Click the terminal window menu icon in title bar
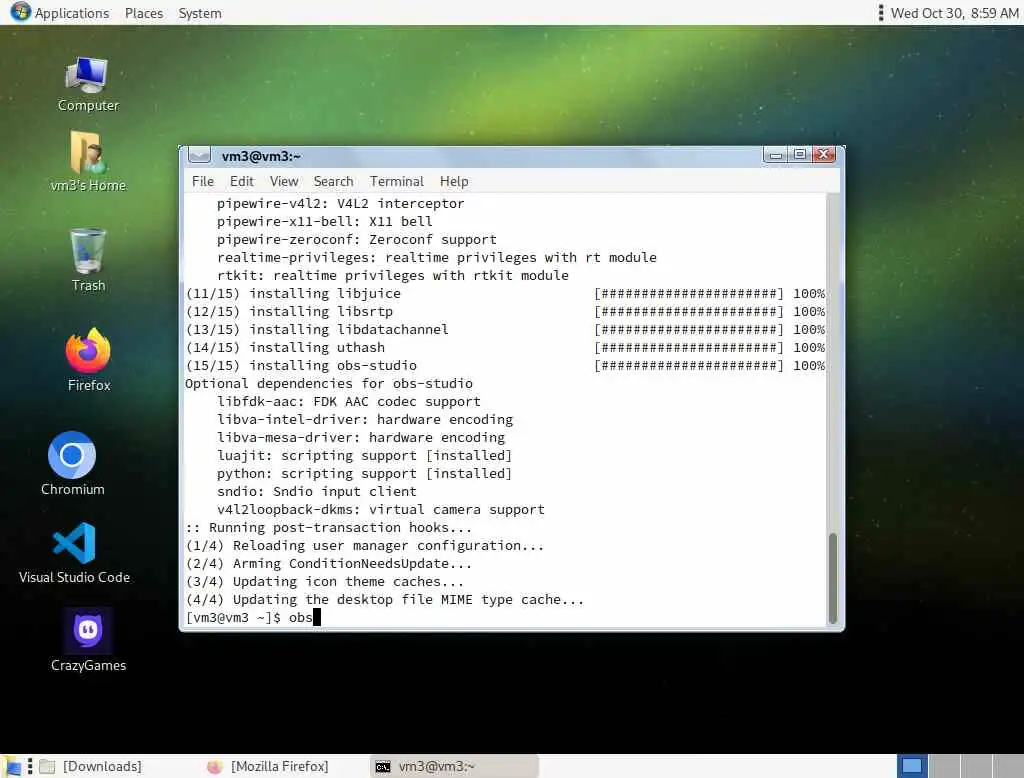This screenshot has width=1024, height=778. point(199,155)
